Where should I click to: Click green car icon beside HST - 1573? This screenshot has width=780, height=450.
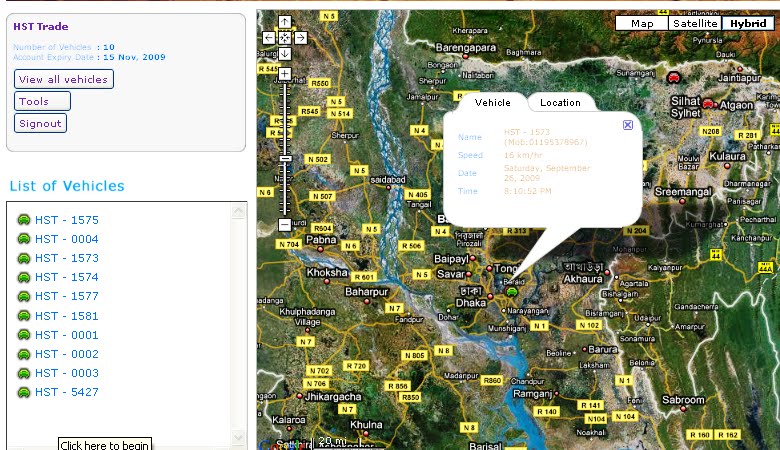(x=24, y=258)
